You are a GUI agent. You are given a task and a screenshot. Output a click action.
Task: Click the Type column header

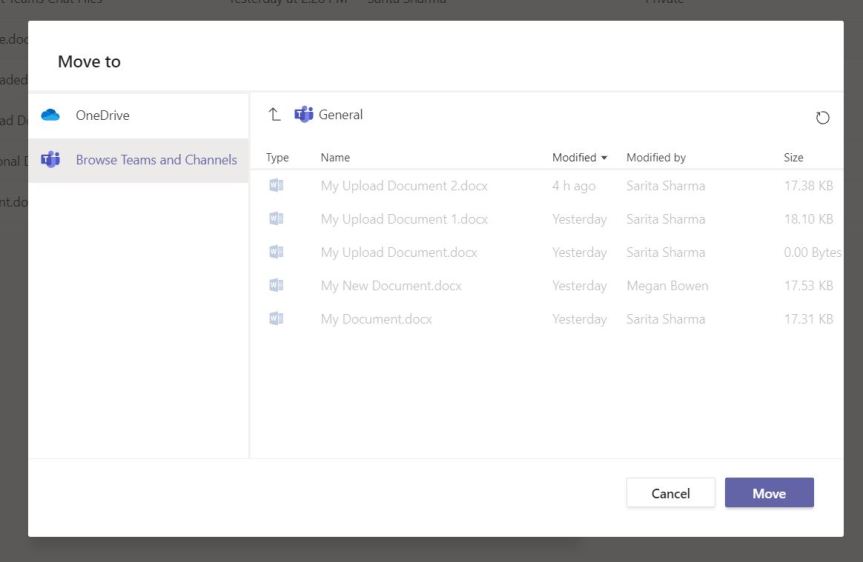pyautogui.click(x=277, y=158)
